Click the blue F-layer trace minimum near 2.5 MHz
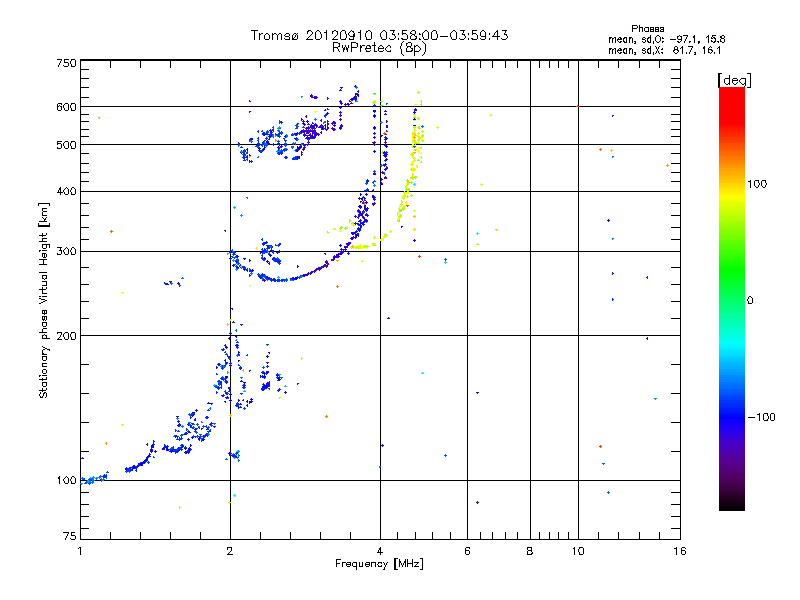This screenshot has height=600, width=800. point(279,280)
